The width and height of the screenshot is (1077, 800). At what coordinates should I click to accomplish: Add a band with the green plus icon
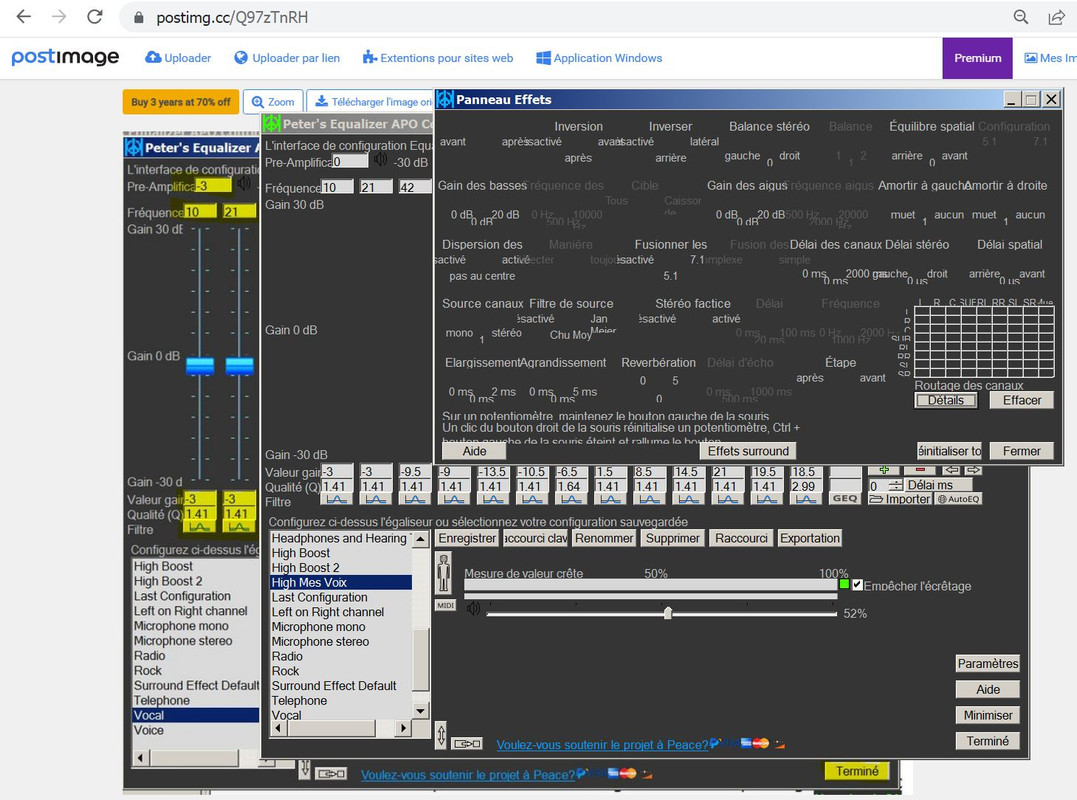[x=884, y=470]
